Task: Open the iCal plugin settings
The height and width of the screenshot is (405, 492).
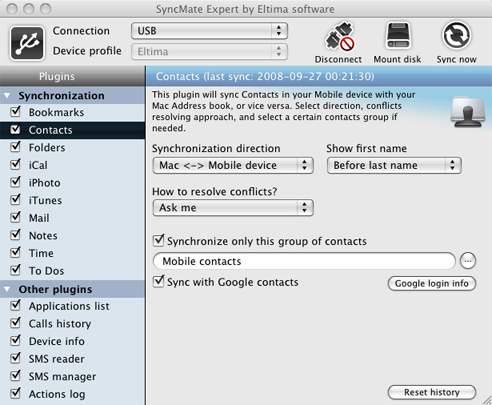Action: tap(72, 165)
